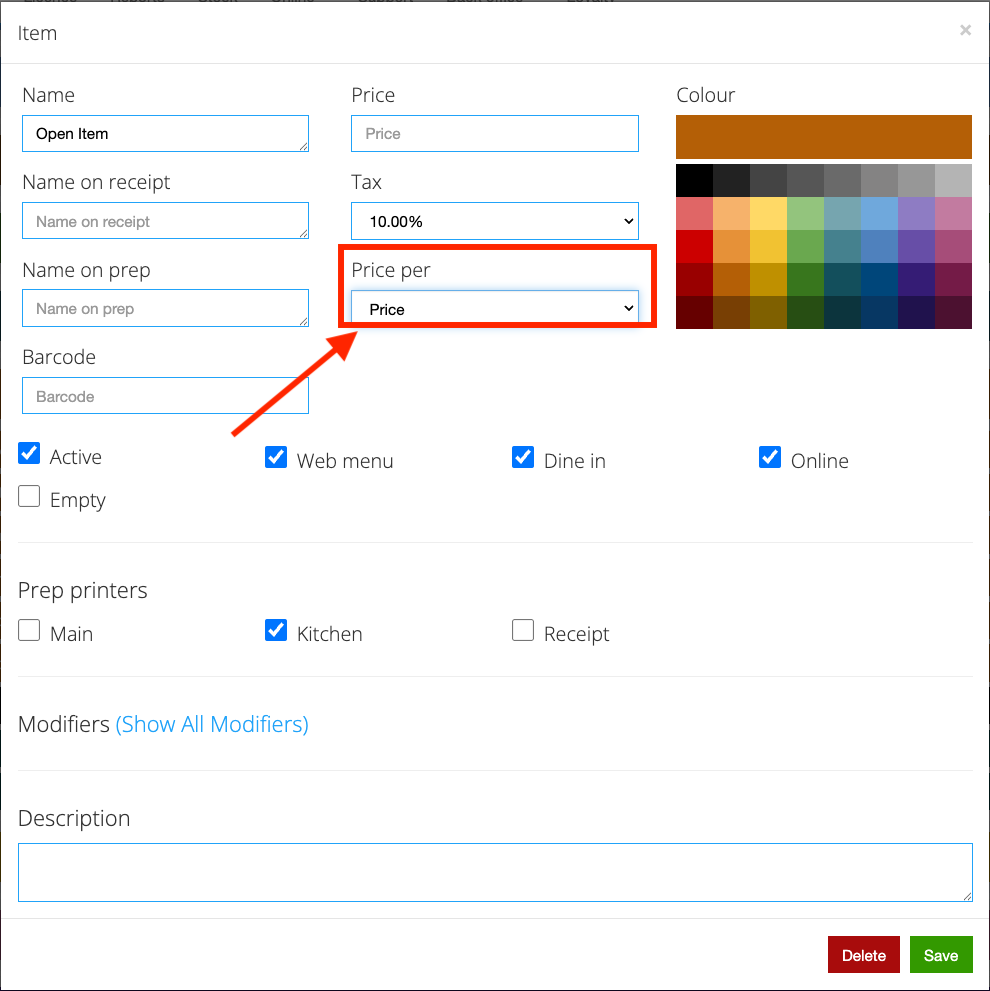Open the Tax percentage dropdown
The height and width of the screenshot is (991, 990).
(494, 221)
